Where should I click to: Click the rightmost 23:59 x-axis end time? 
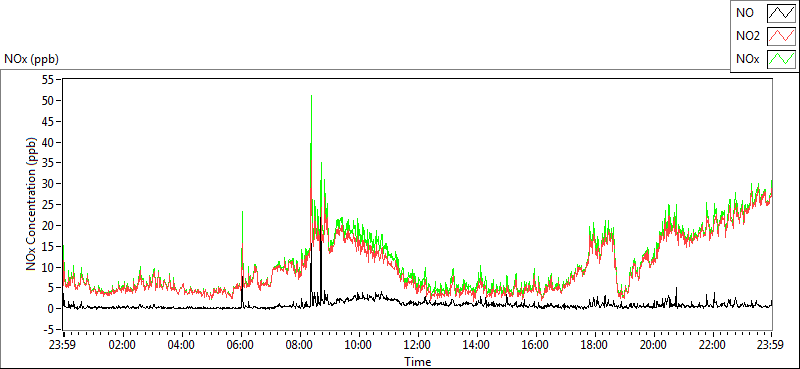click(x=771, y=344)
